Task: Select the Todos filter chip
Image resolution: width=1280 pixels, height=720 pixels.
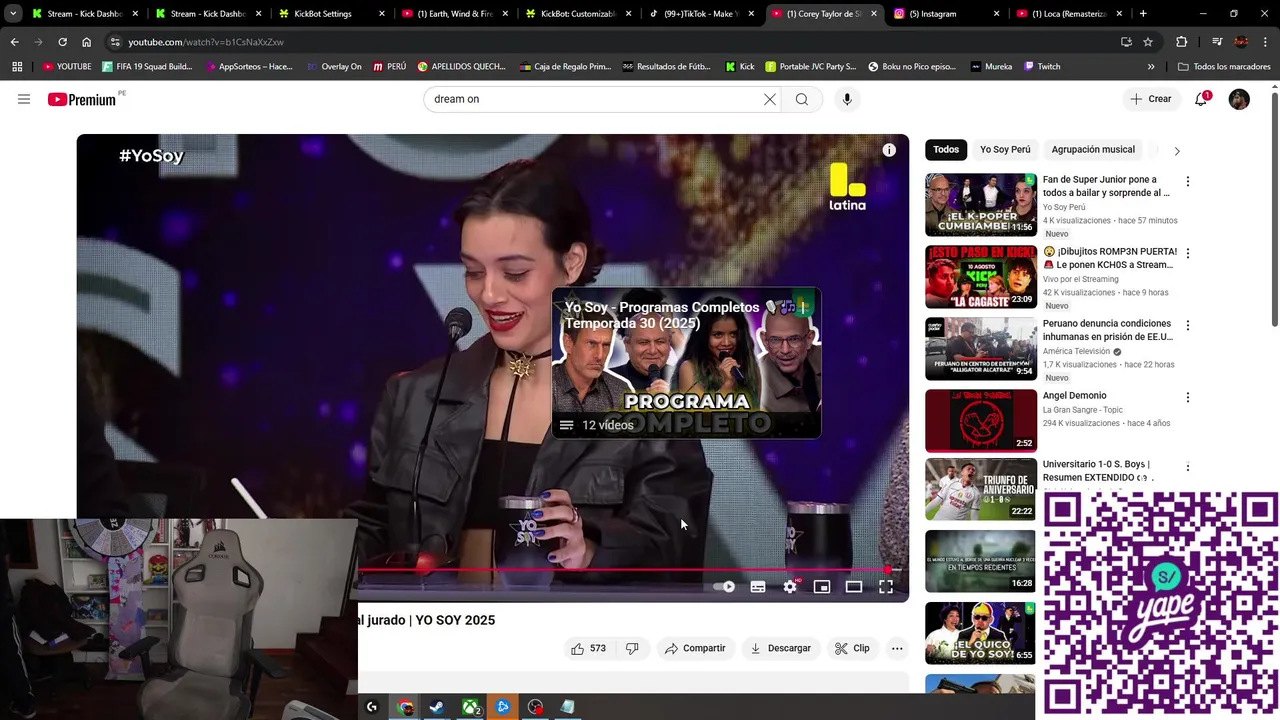Action: click(946, 150)
